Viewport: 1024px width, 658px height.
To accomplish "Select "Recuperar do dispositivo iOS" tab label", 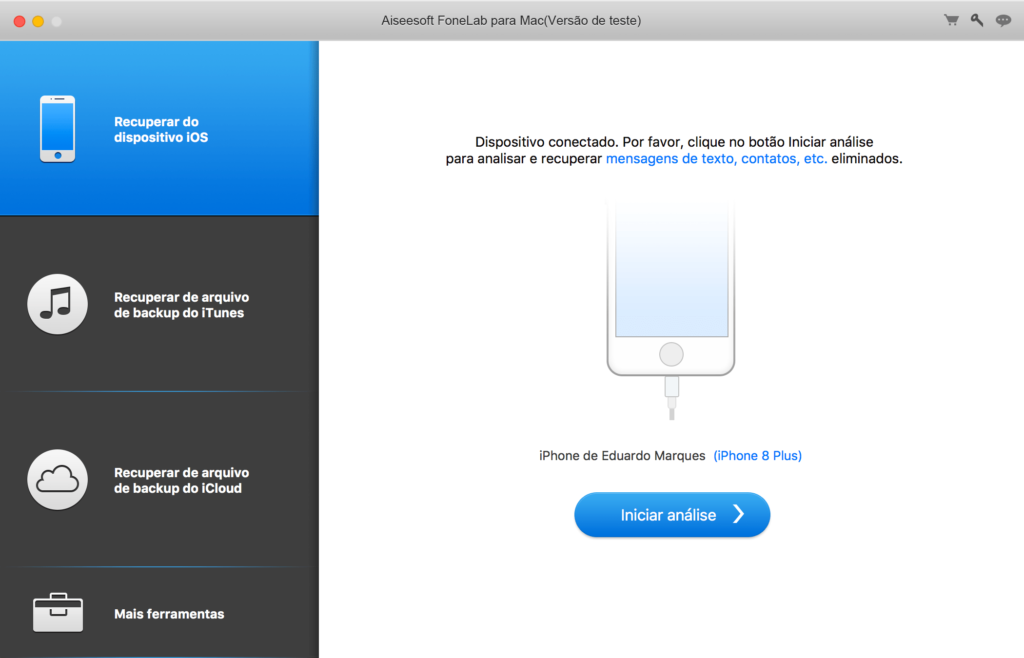I will tap(161, 129).
